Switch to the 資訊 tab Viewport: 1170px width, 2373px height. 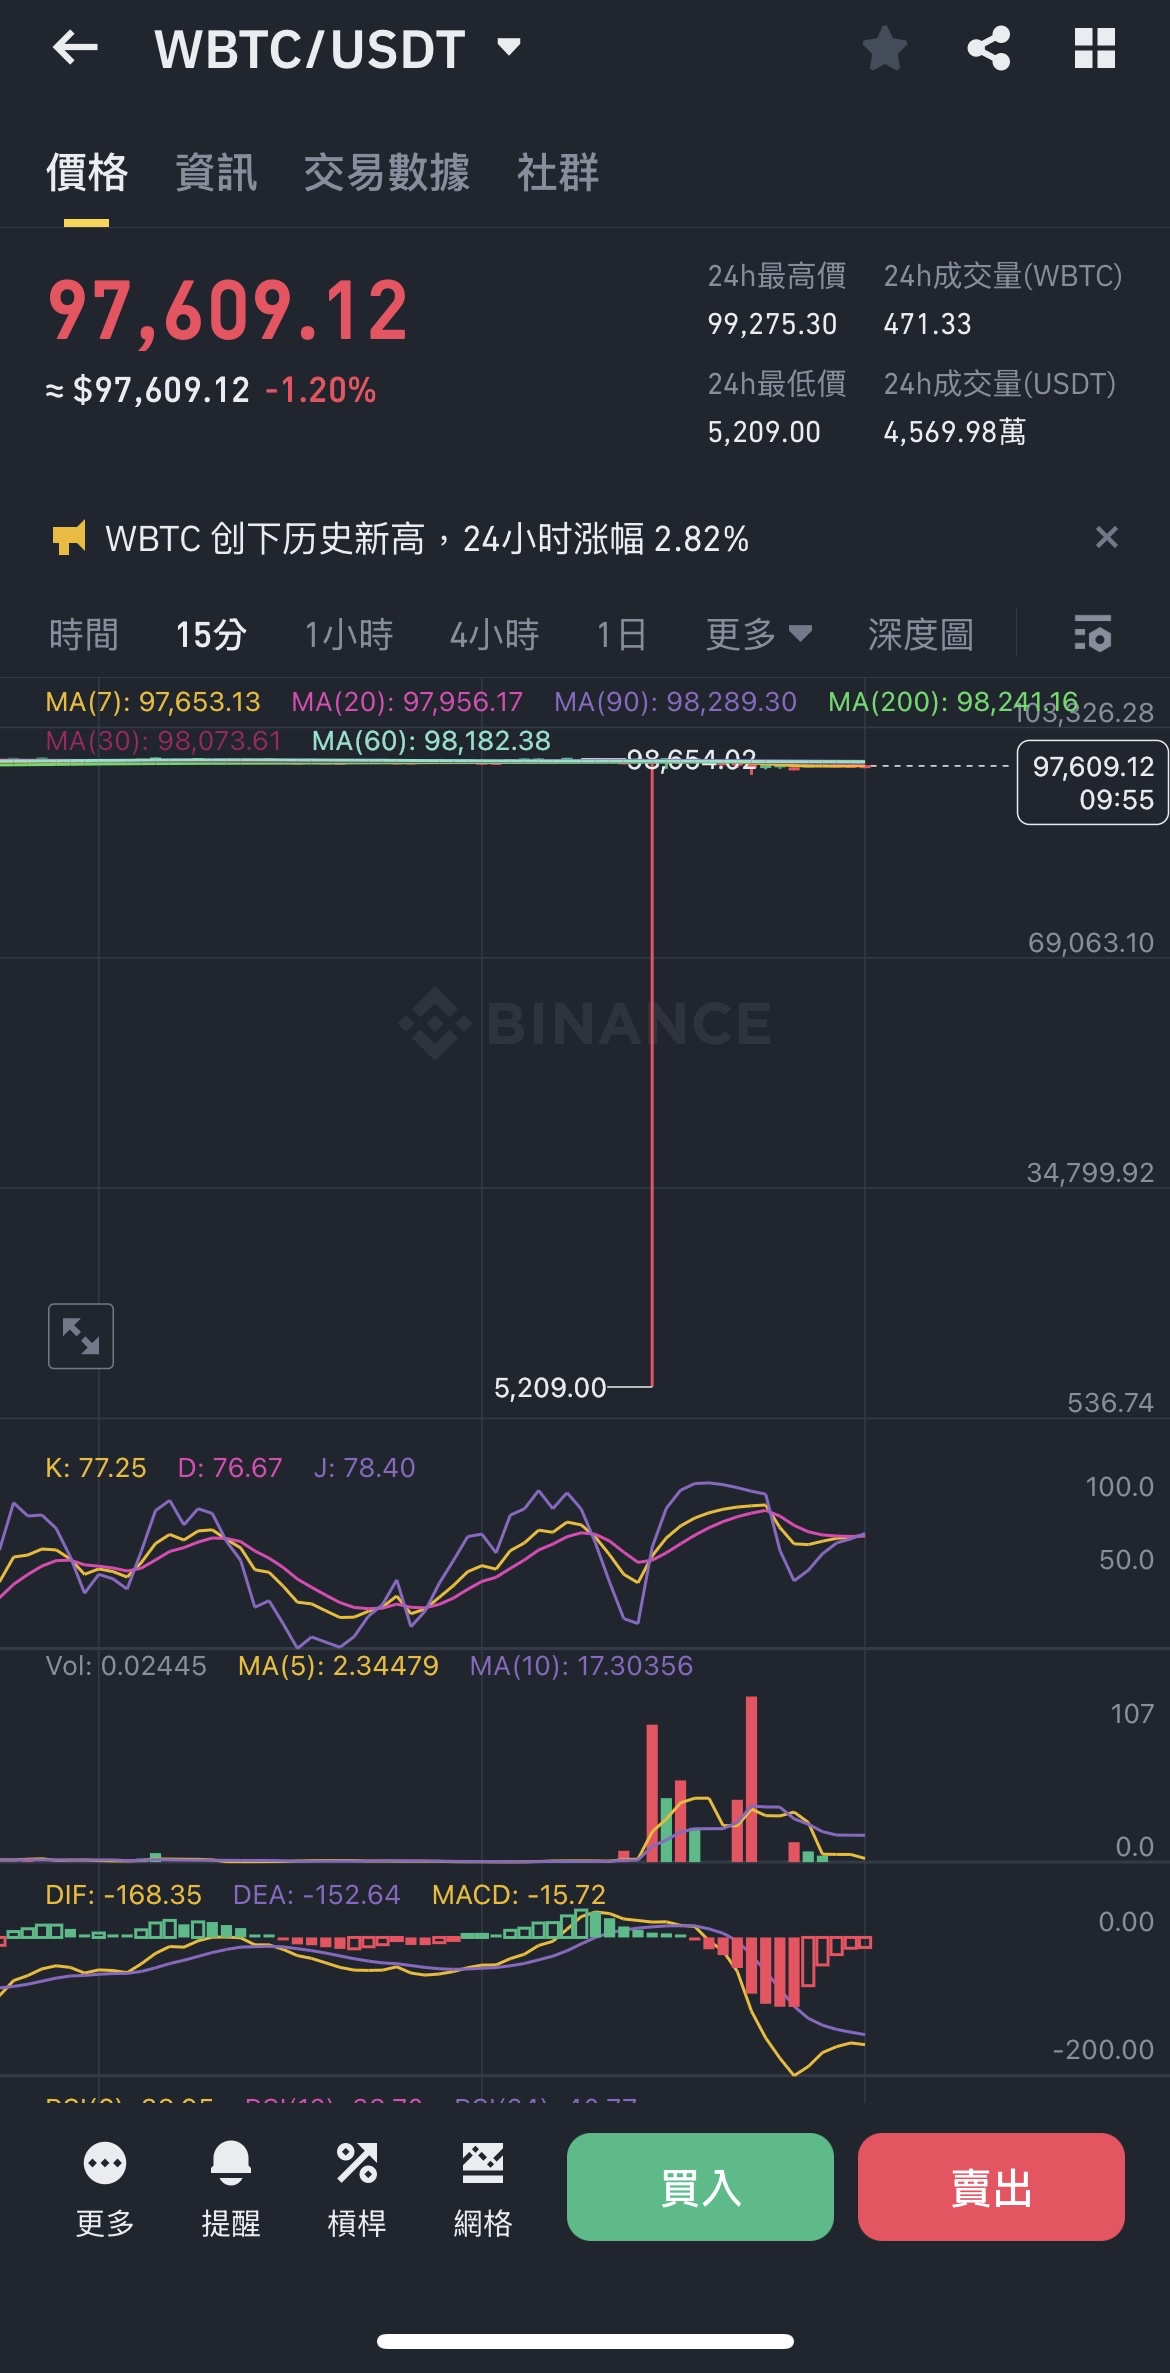tap(216, 172)
